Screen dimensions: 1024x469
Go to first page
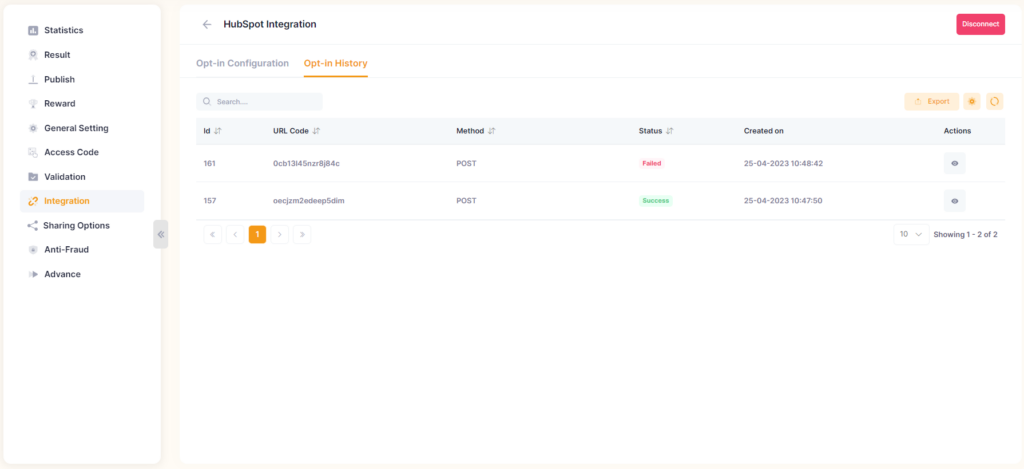click(x=212, y=234)
